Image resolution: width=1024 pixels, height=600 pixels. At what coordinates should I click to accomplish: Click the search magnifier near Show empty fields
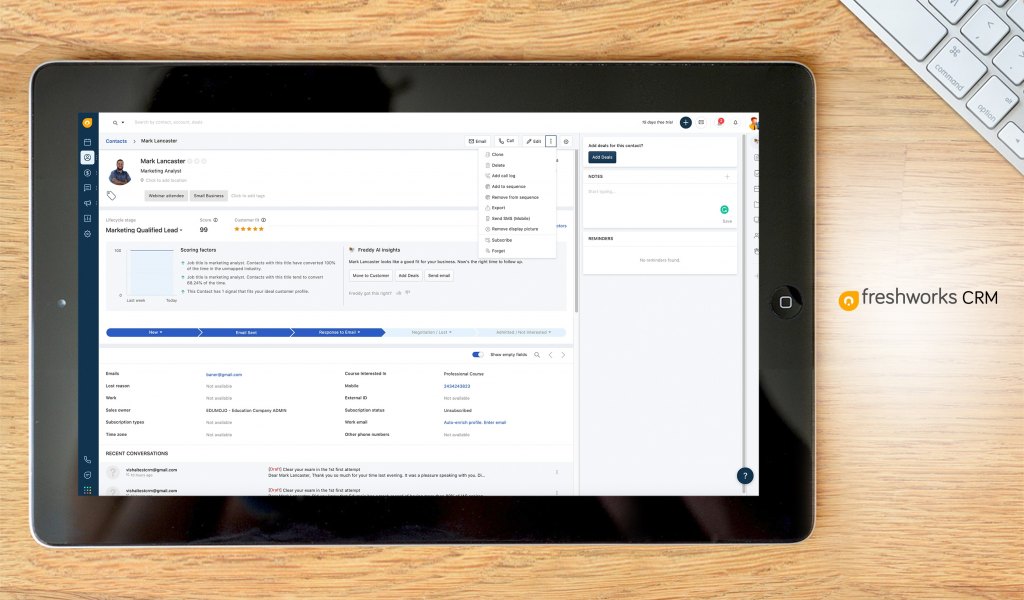[x=537, y=355]
